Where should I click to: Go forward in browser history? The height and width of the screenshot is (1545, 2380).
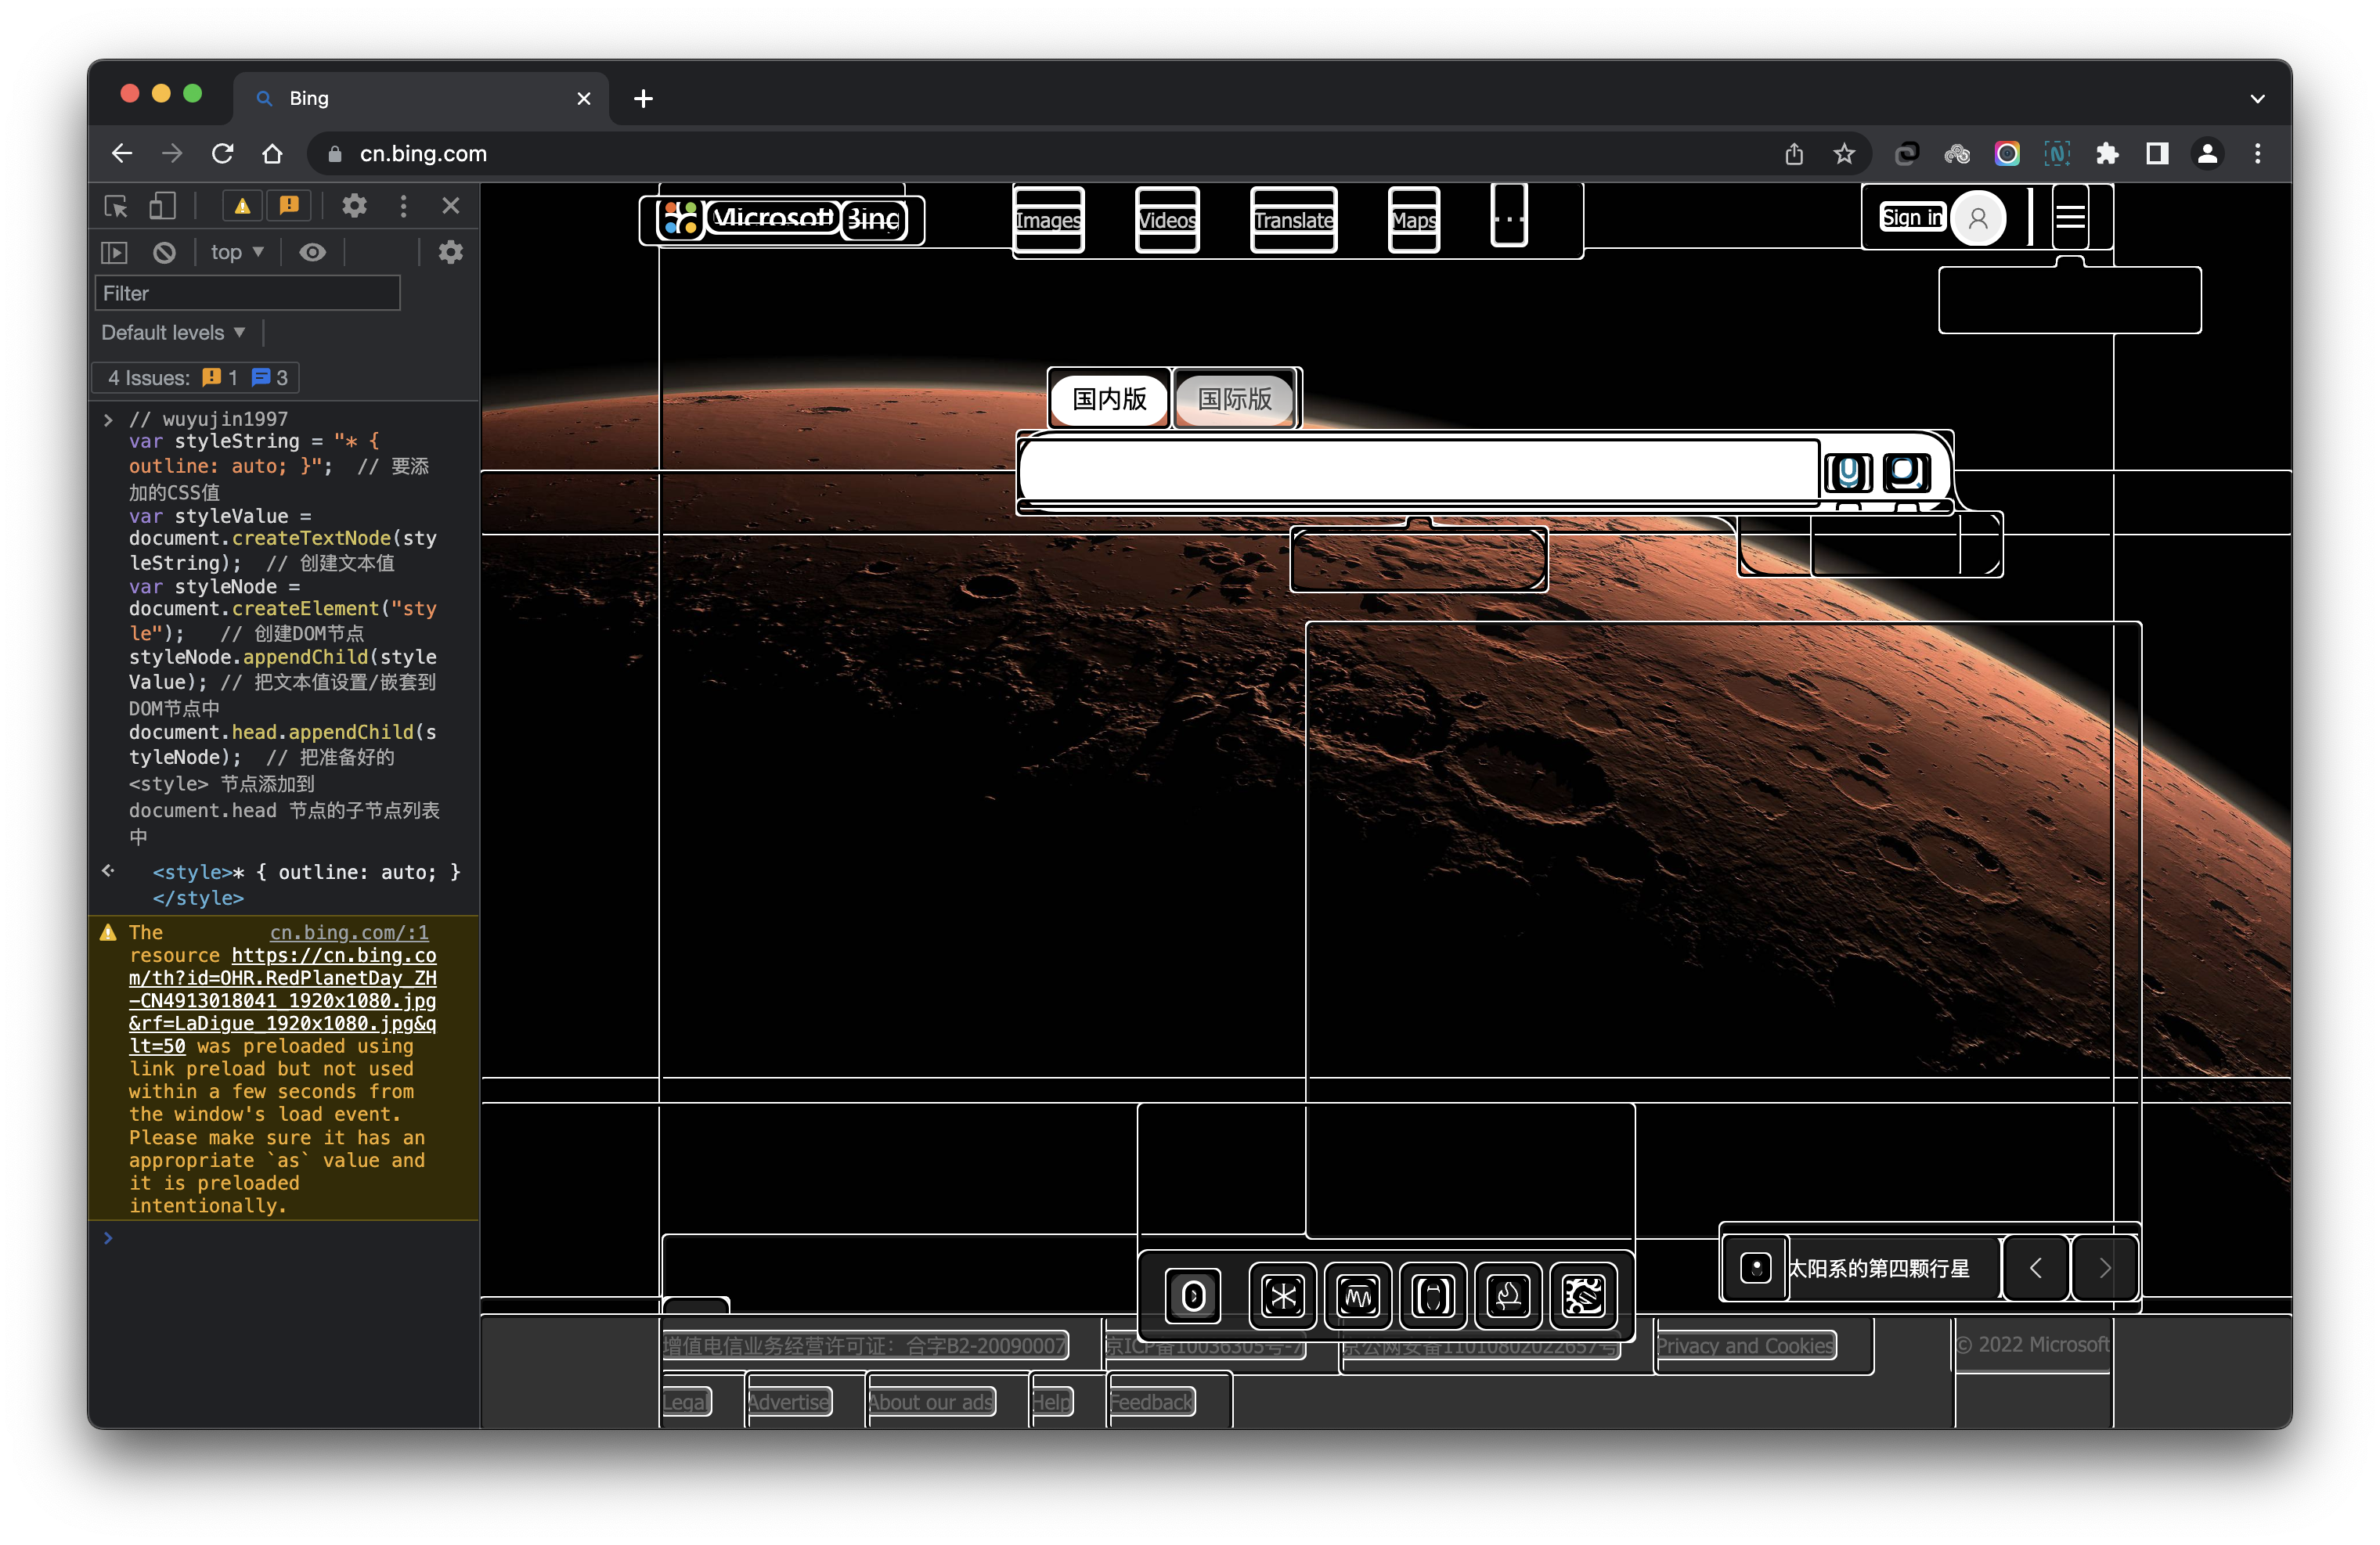pyautogui.click(x=172, y=154)
